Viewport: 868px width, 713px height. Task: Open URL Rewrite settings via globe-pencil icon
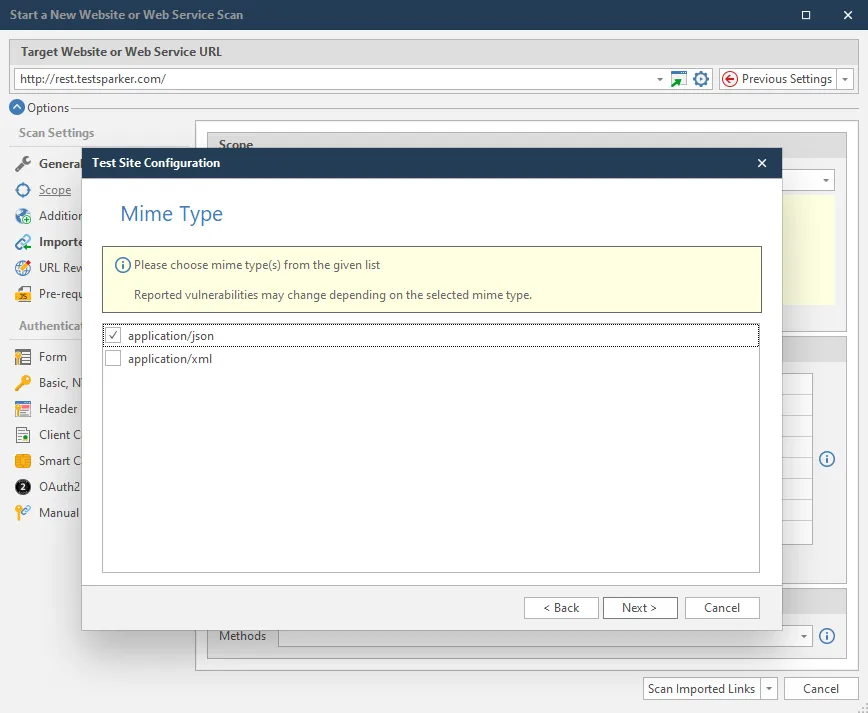coord(22,267)
